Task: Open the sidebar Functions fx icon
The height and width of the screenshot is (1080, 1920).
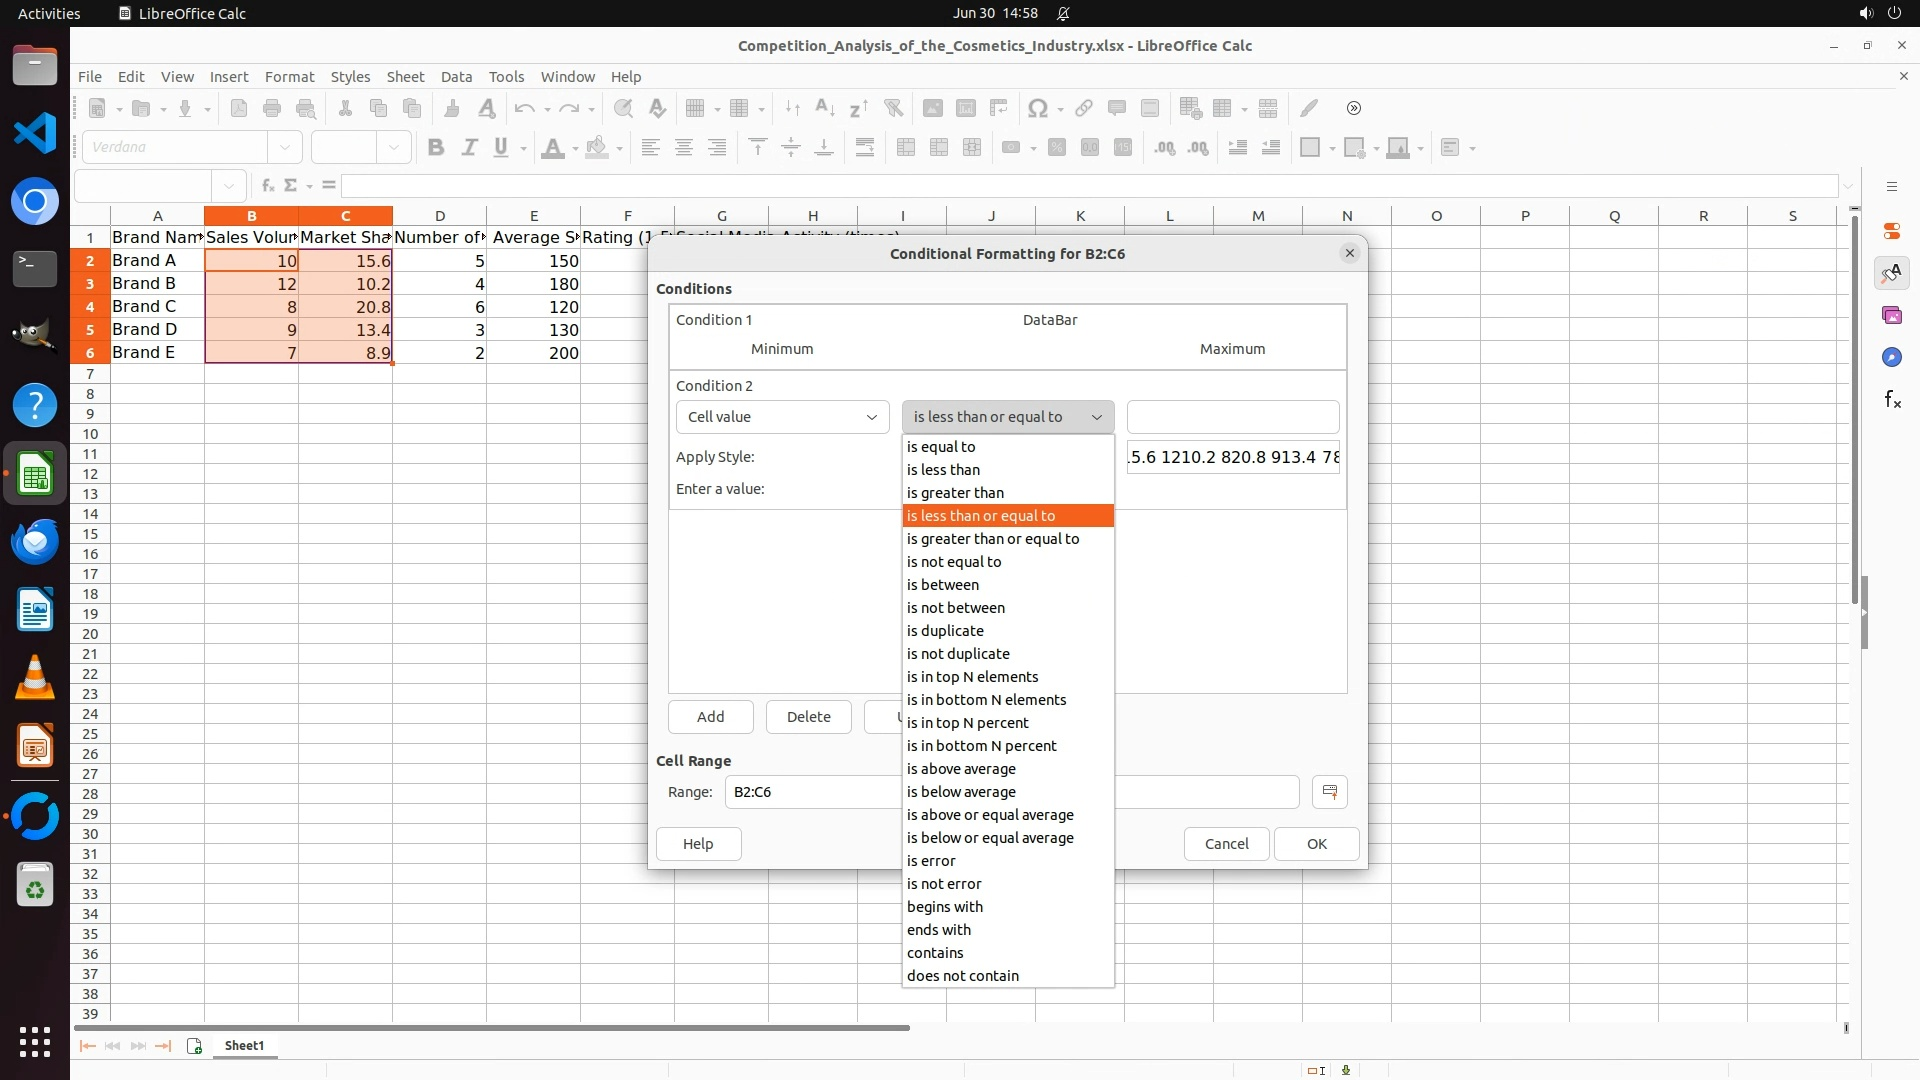Action: 1891,400
